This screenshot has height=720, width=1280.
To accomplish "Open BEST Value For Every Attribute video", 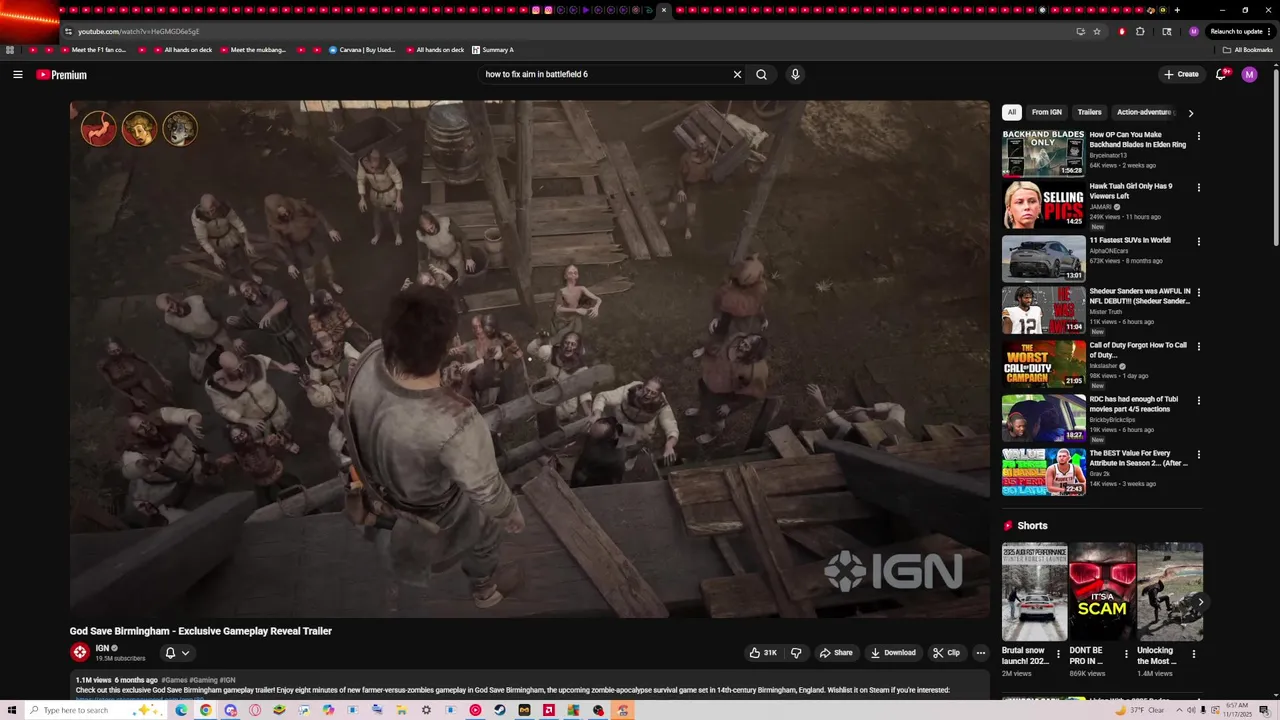I will pyautogui.click(x=1139, y=458).
